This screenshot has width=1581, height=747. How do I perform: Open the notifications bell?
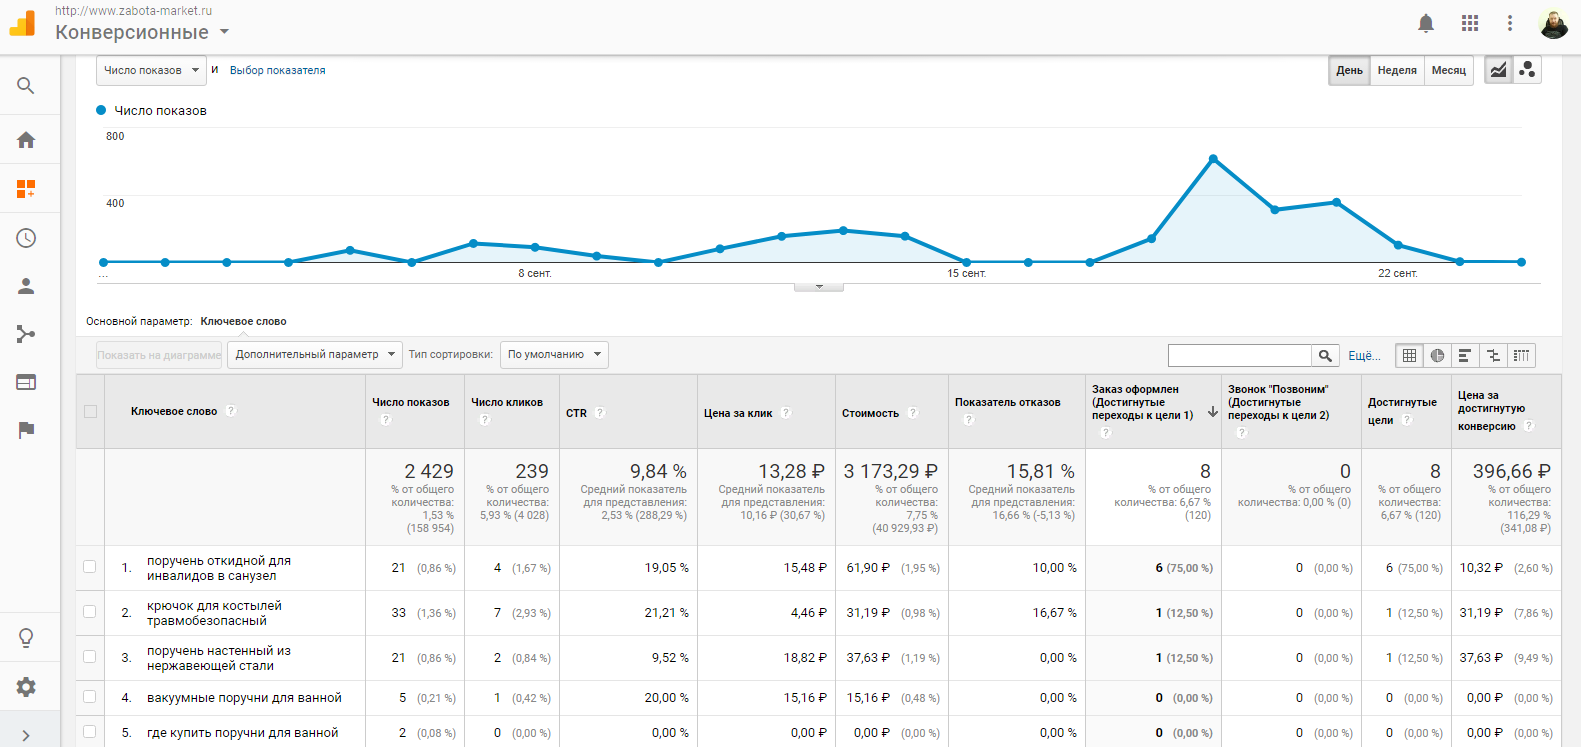[1426, 23]
